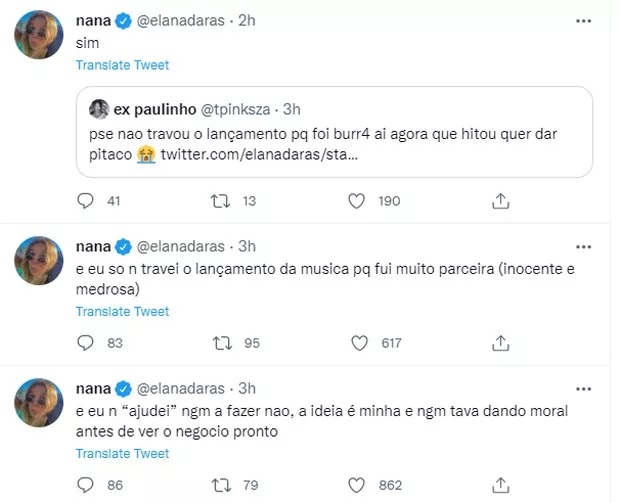
Task: Translate the 'inocente e medrosa' tweet
Action: point(123,310)
